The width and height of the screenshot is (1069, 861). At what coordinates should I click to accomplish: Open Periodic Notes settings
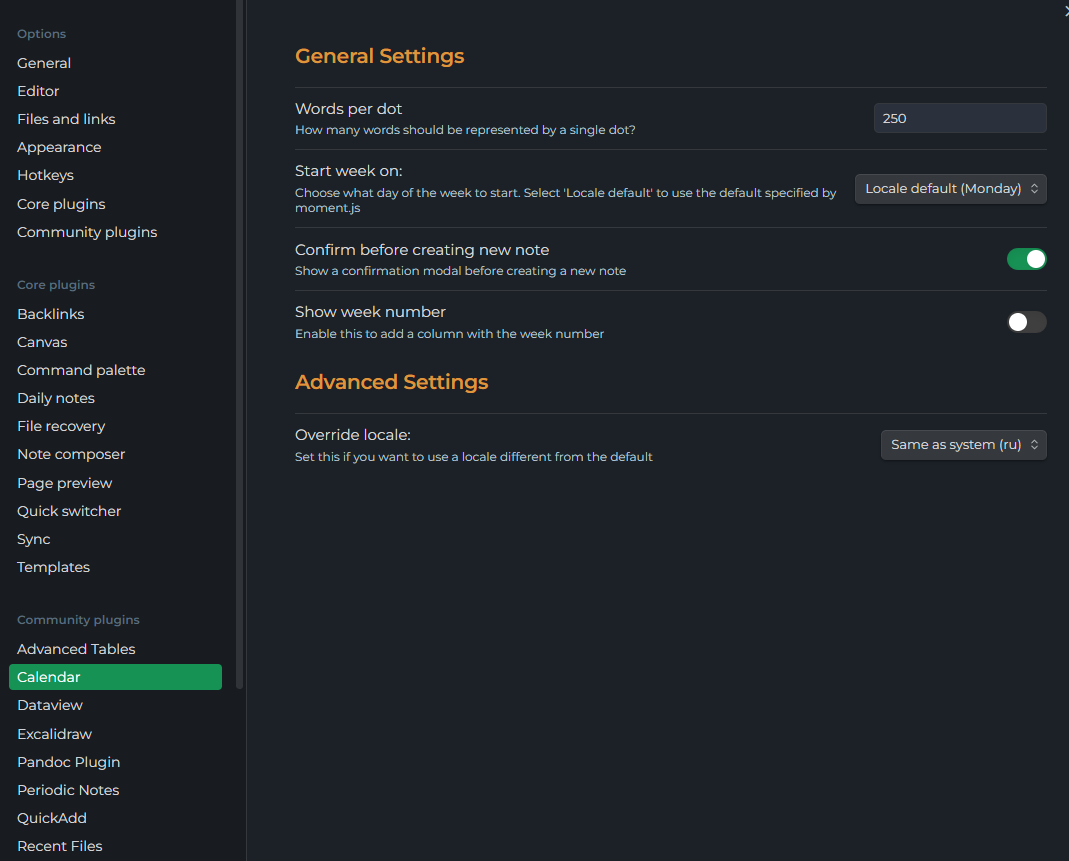tap(68, 789)
